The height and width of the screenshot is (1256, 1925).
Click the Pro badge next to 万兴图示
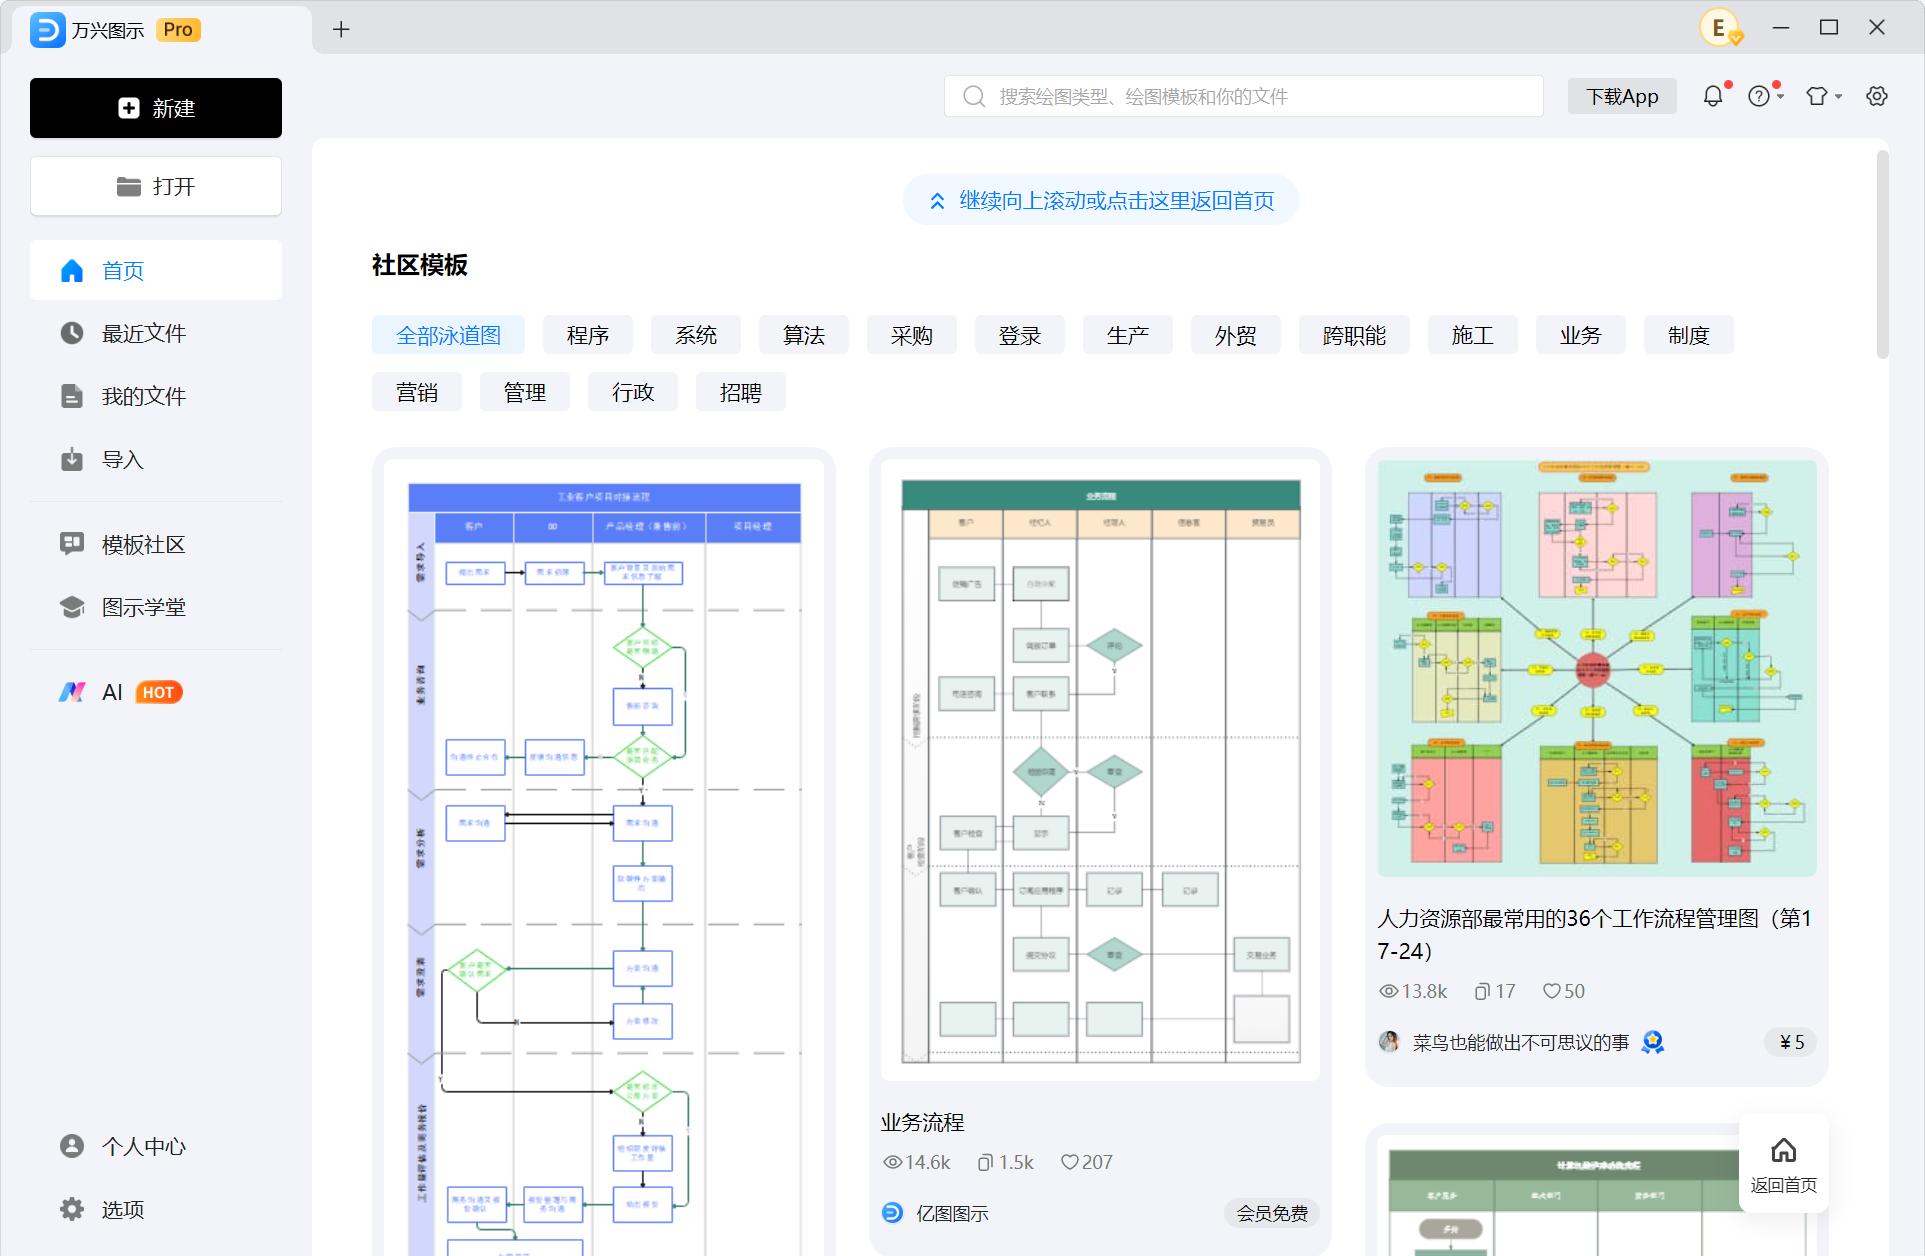pos(178,30)
